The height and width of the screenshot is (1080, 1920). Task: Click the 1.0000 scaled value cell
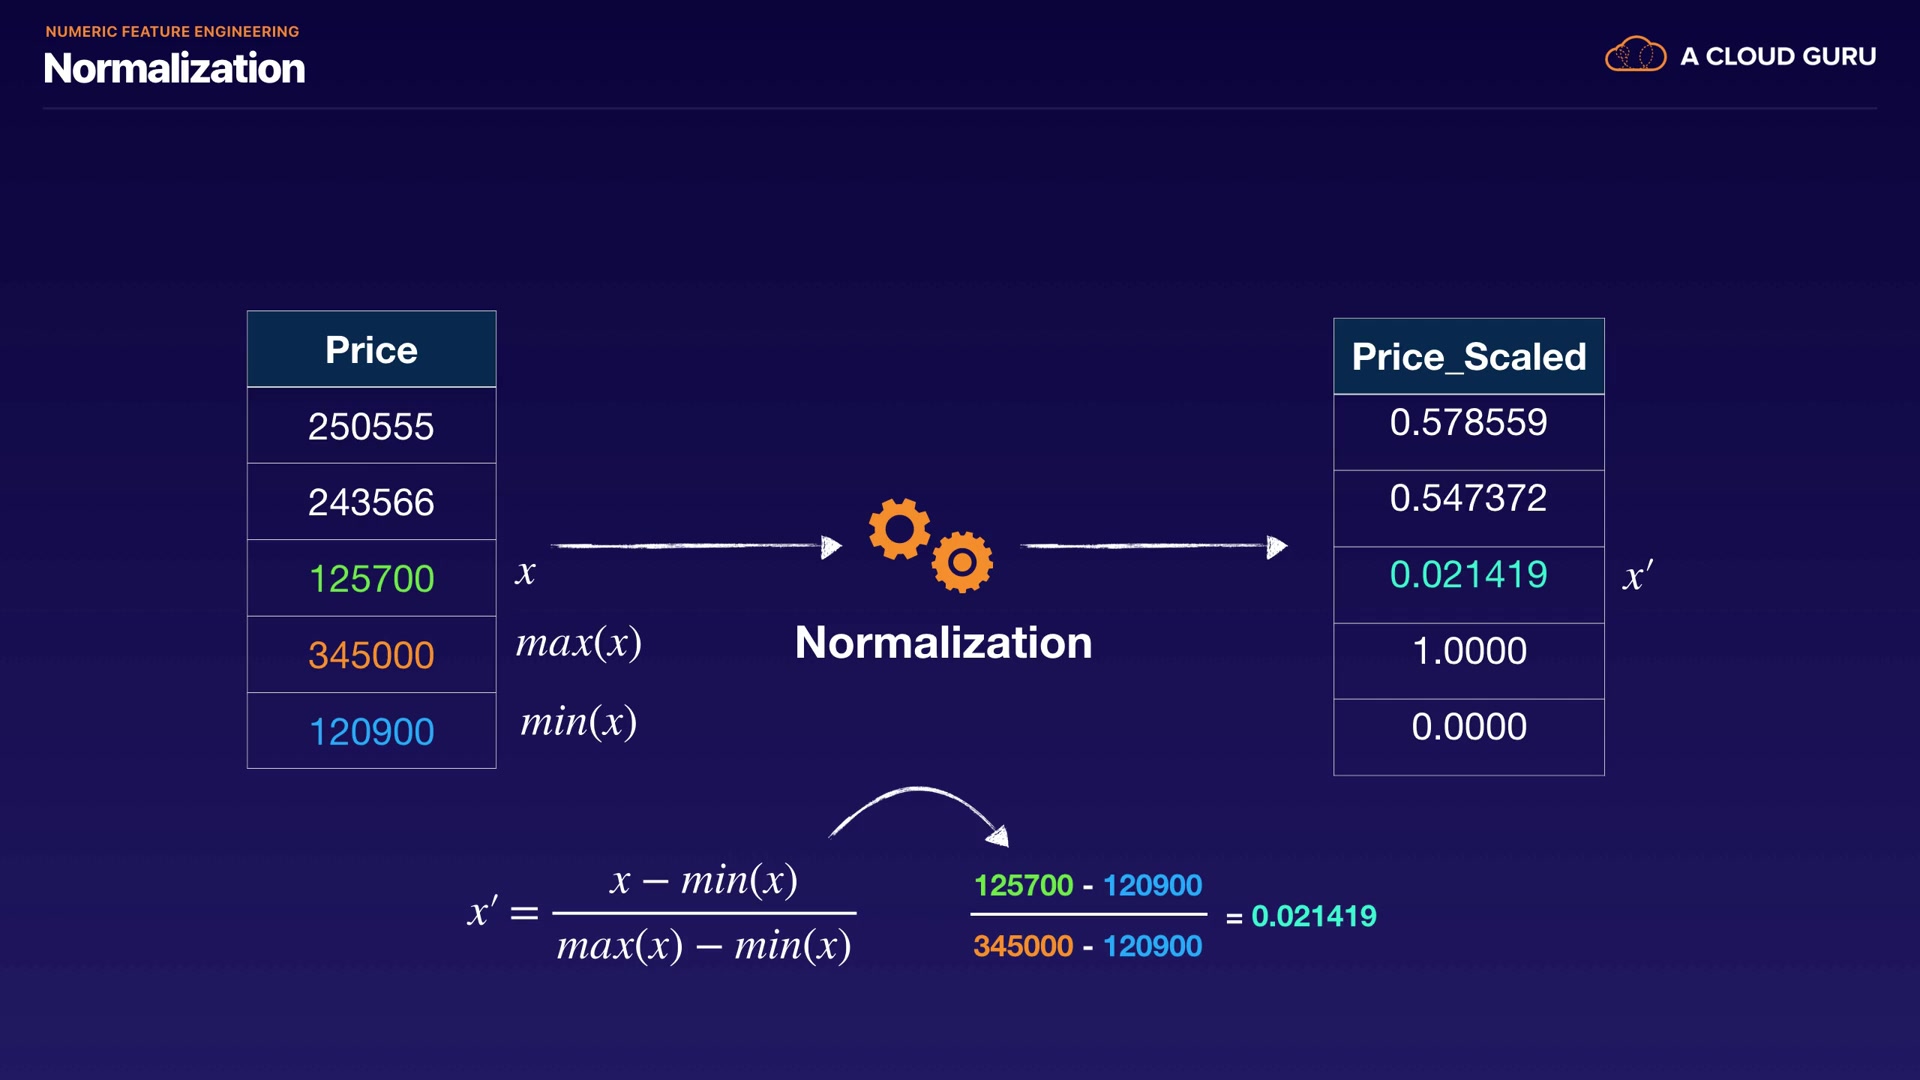(1468, 651)
